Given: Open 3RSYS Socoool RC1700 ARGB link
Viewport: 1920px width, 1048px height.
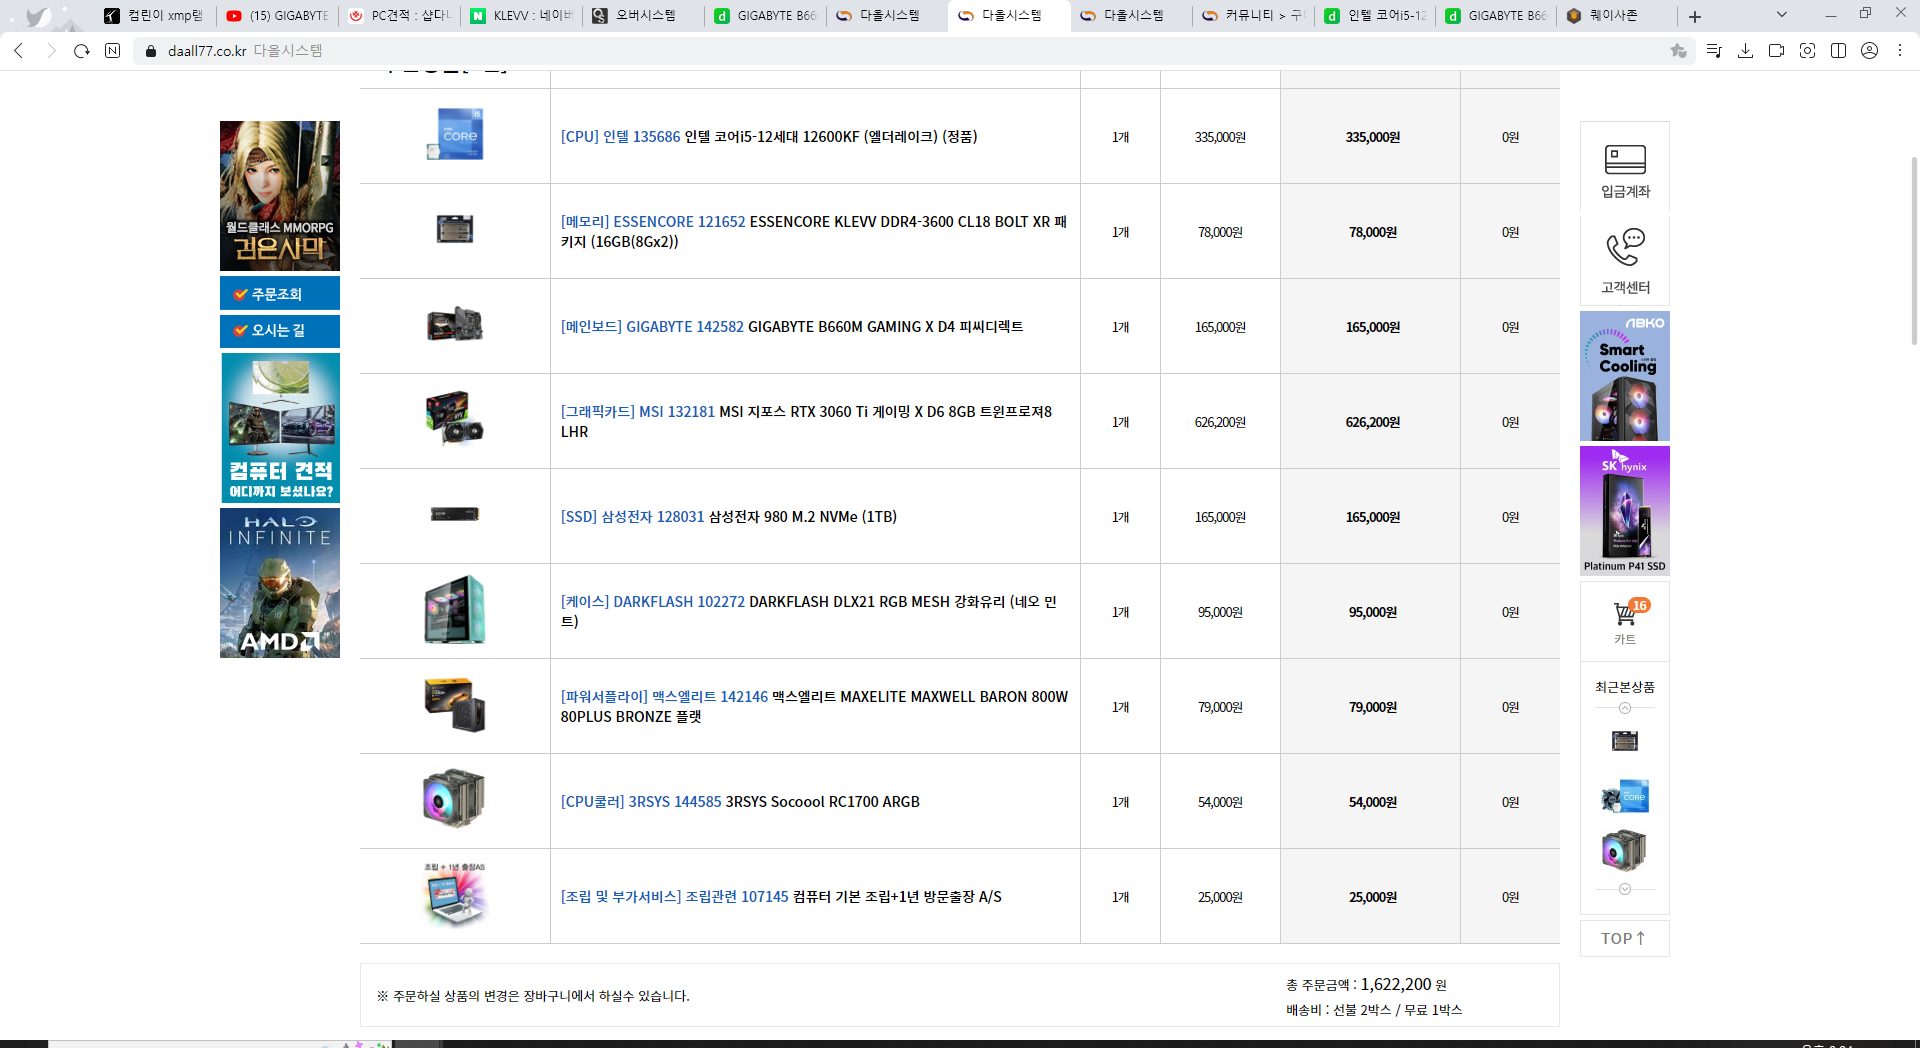Looking at the screenshot, I should click(x=740, y=802).
